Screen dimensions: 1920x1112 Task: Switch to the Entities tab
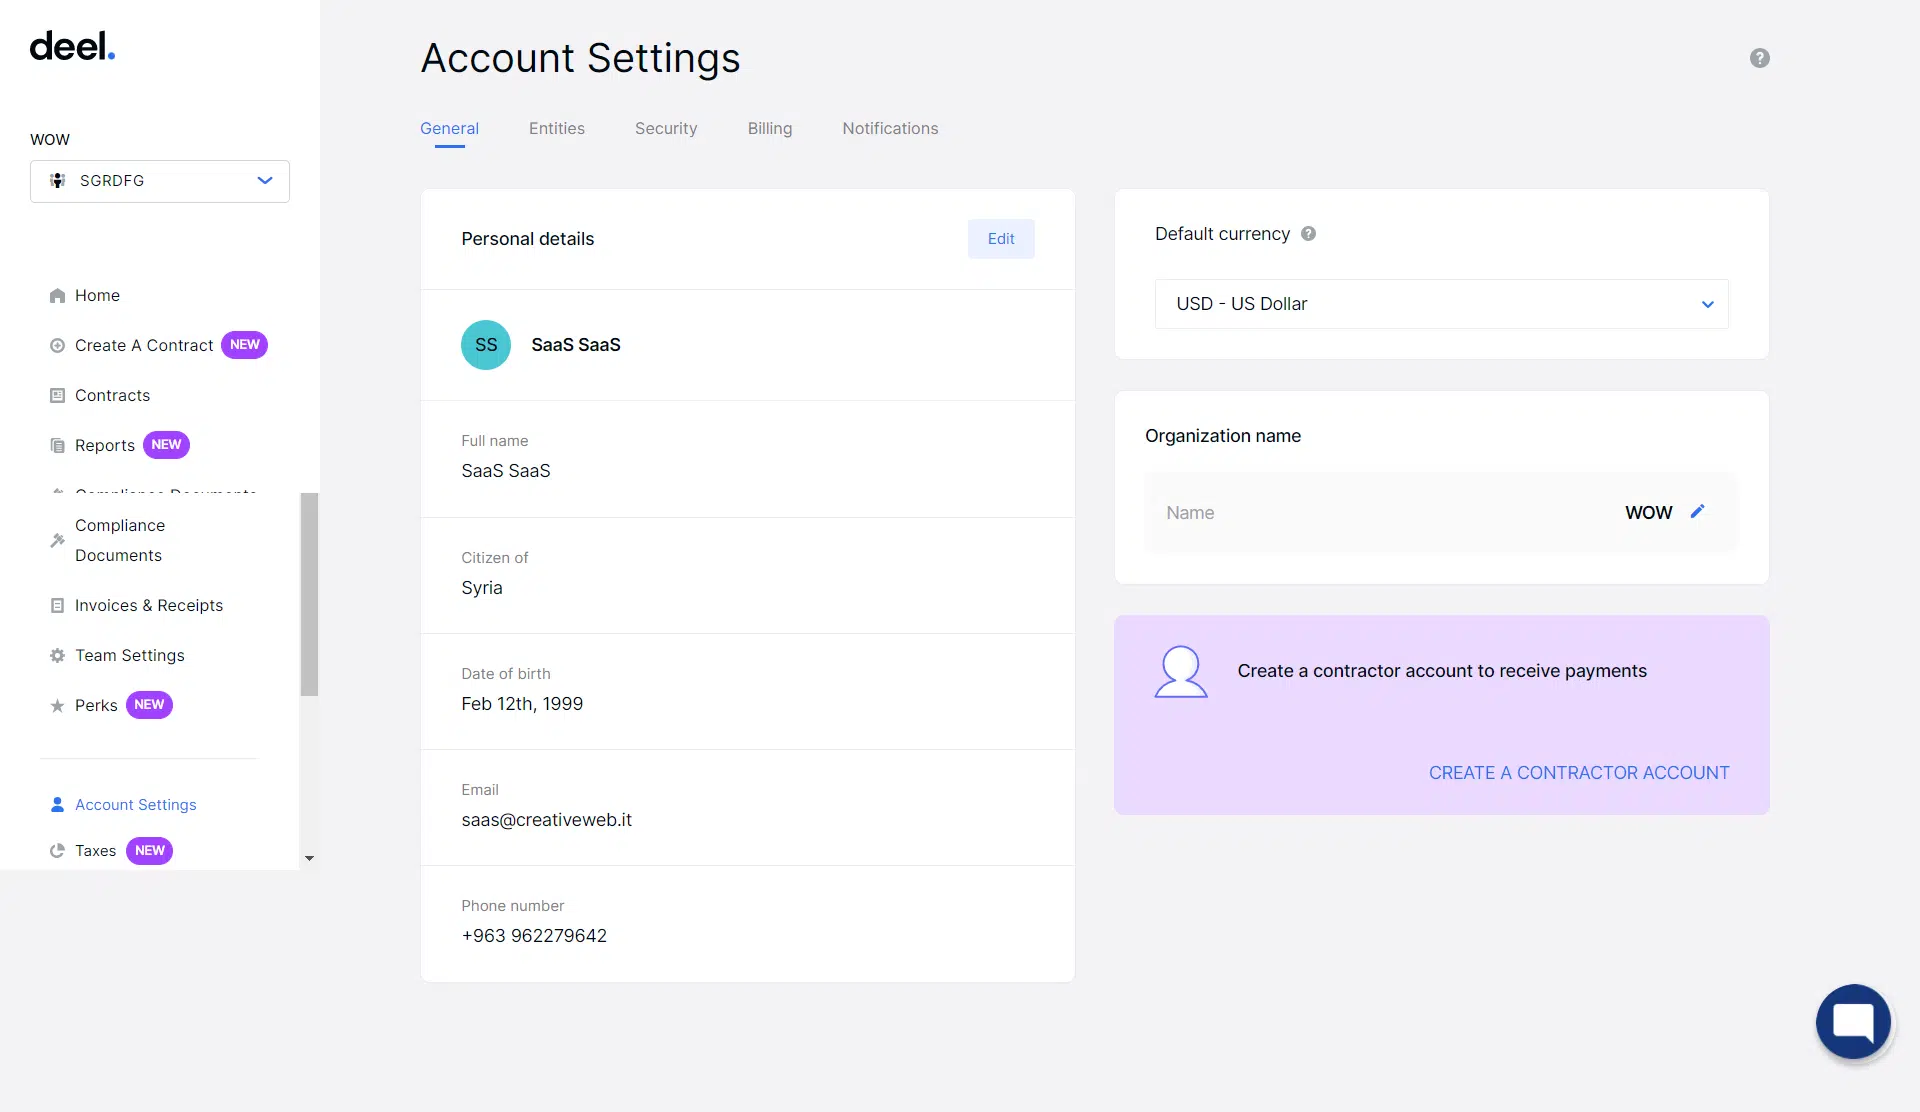557,128
